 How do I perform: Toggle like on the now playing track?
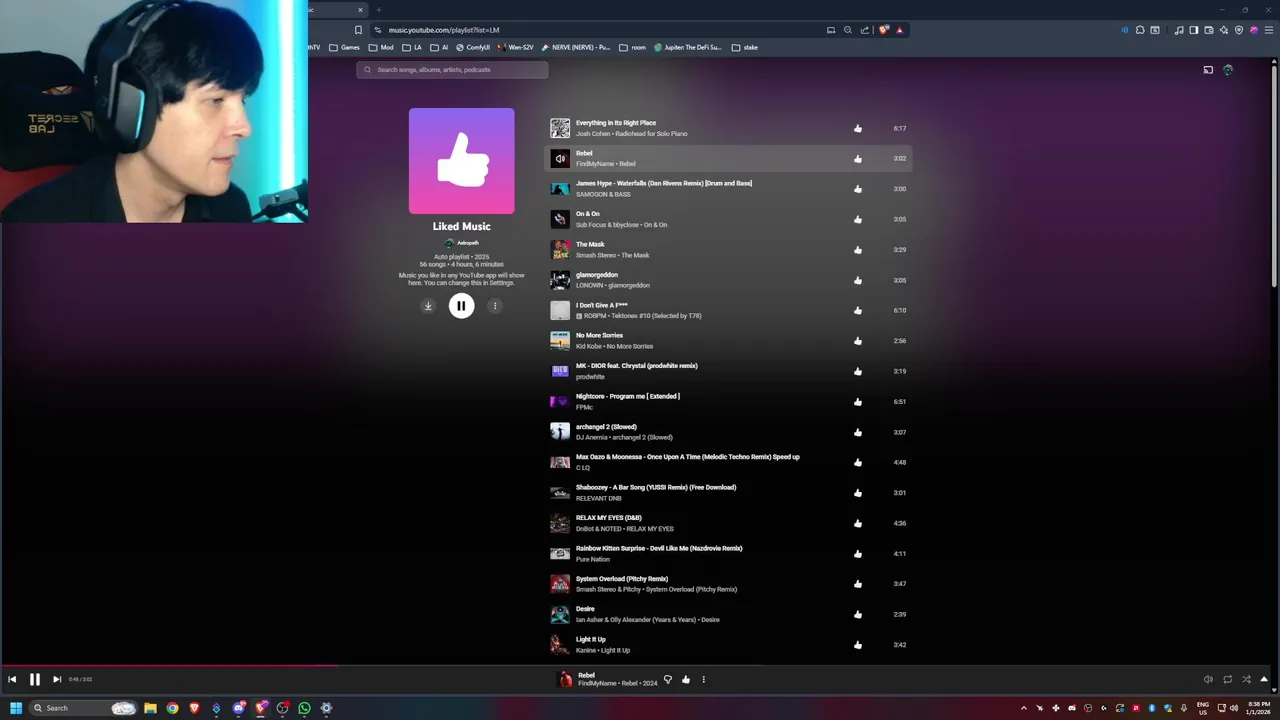686,679
